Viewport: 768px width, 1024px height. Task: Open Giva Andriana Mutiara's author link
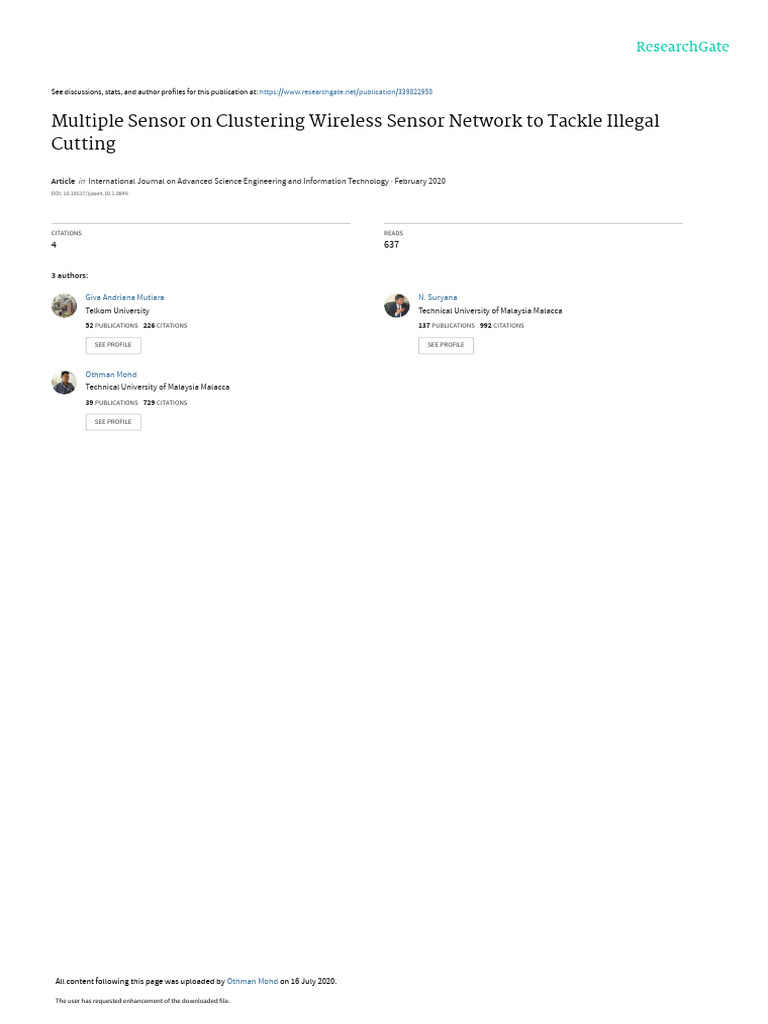[125, 298]
